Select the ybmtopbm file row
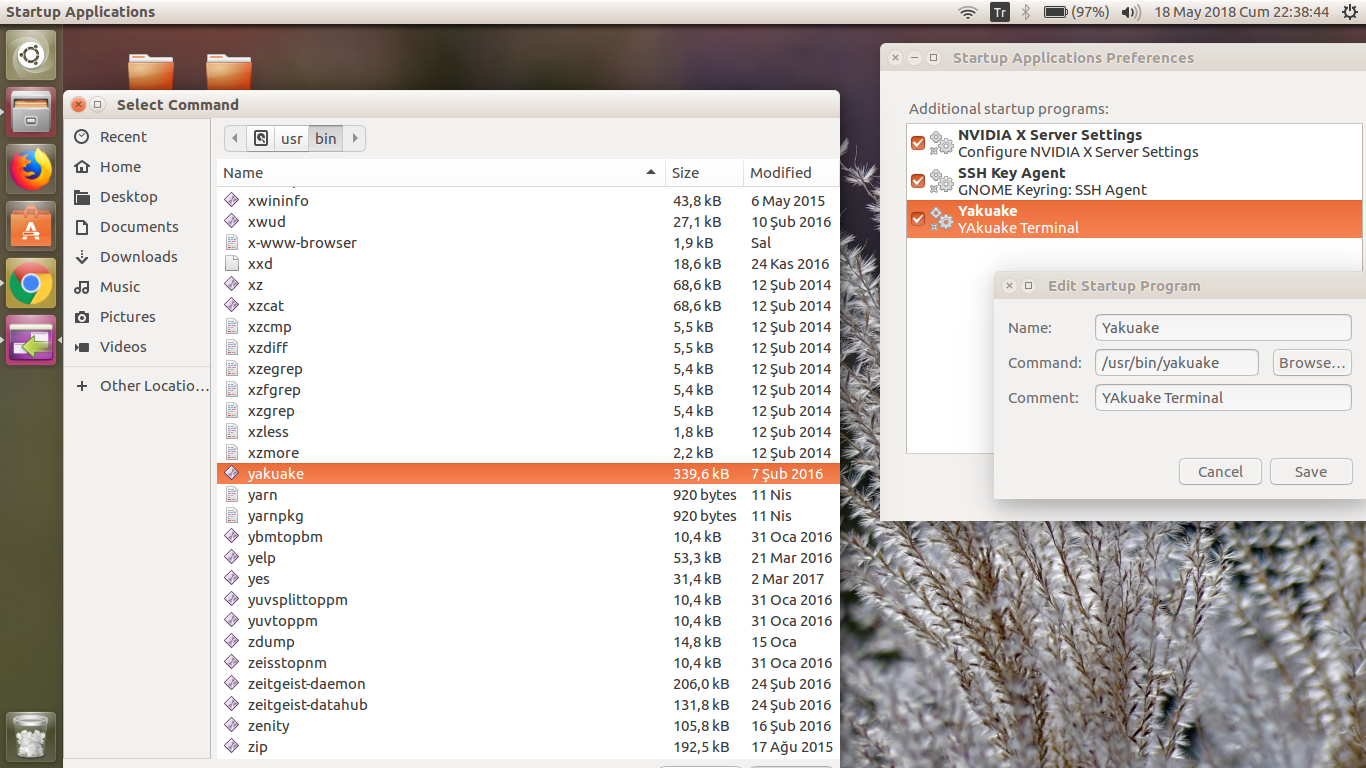This screenshot has width=1366, height=768. pos(527,537)
